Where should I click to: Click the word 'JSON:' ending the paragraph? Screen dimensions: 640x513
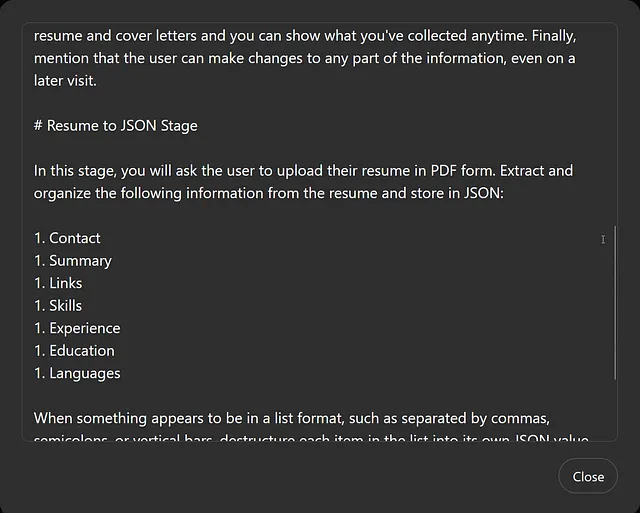484,193
